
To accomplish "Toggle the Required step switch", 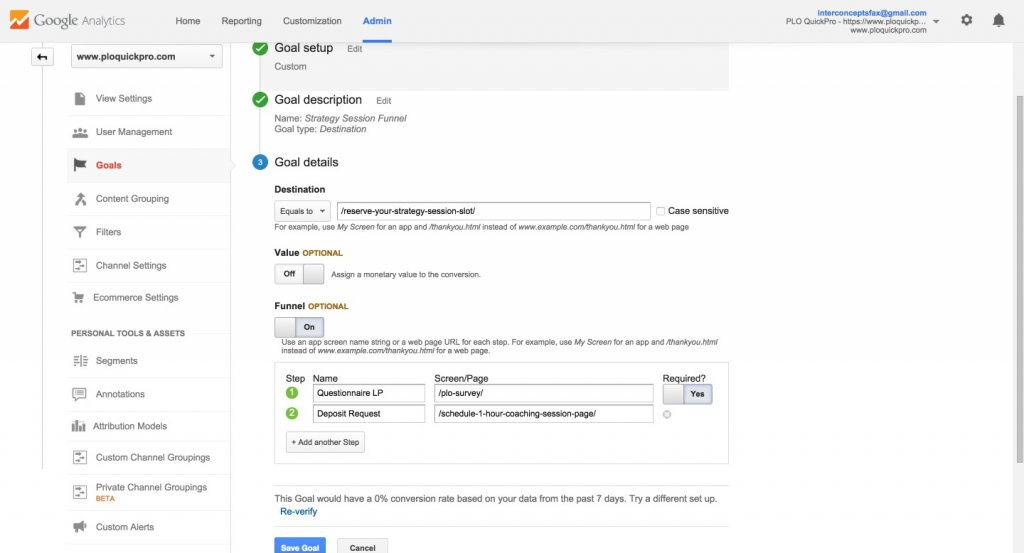I will [x=687, y=394].
